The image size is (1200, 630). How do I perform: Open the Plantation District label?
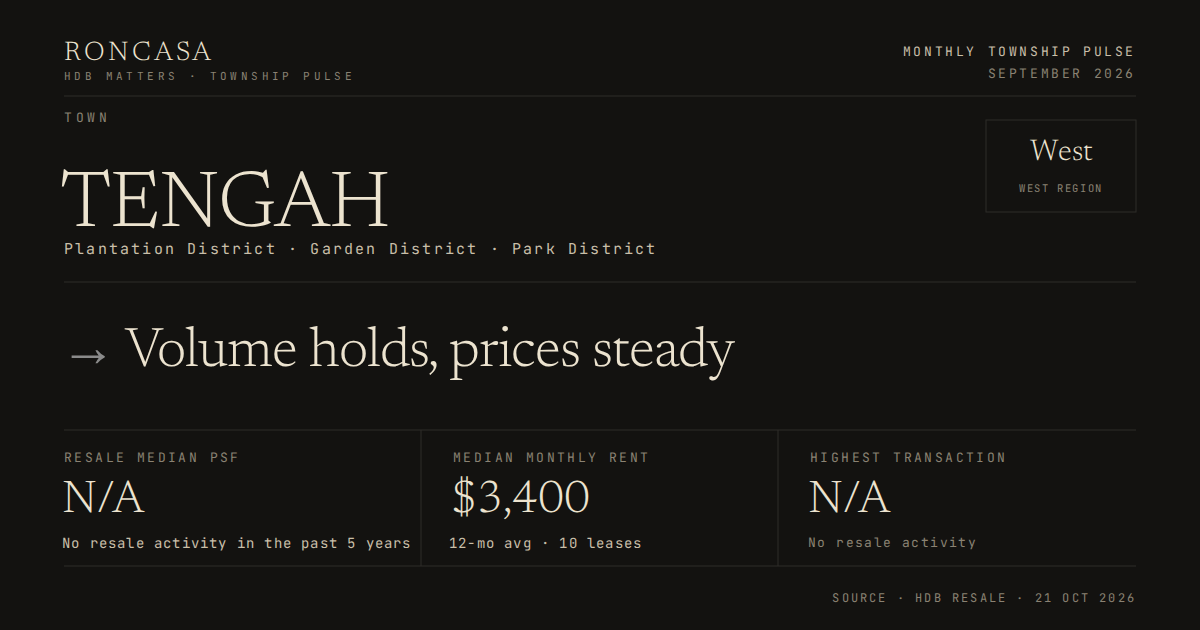coord(170,248)
